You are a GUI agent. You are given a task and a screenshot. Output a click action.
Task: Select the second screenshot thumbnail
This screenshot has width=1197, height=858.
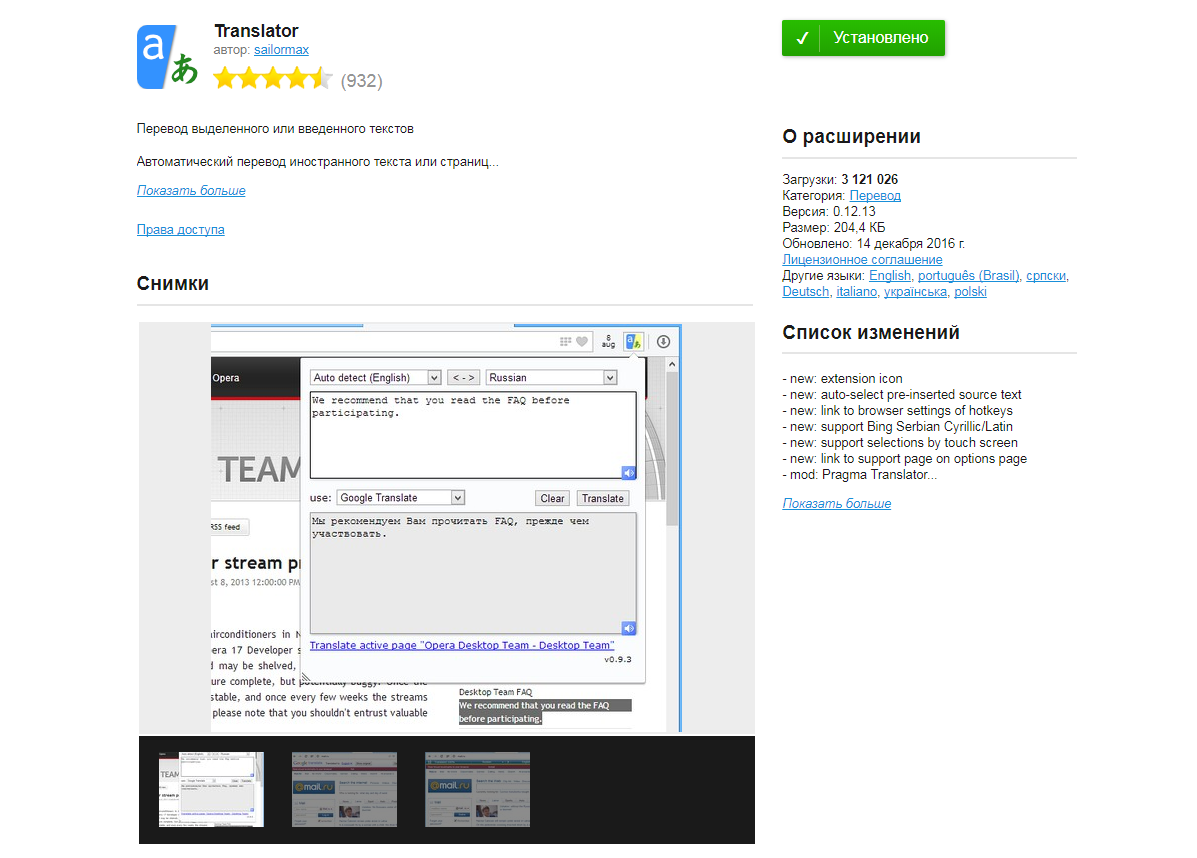(344, 789)
